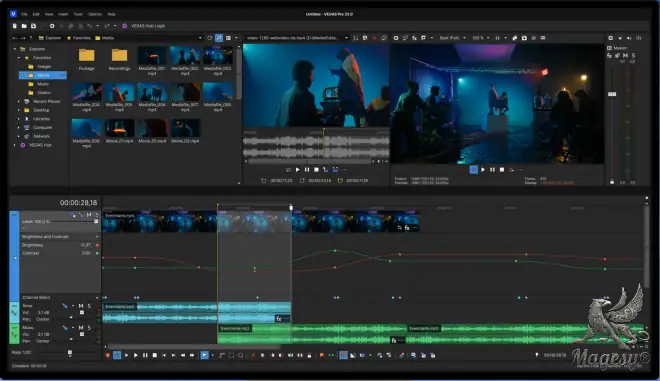The height and width of the screenshot is (381, 660).
Task: Expand the VEGAS Hub tree node
Action: [15, 145]
